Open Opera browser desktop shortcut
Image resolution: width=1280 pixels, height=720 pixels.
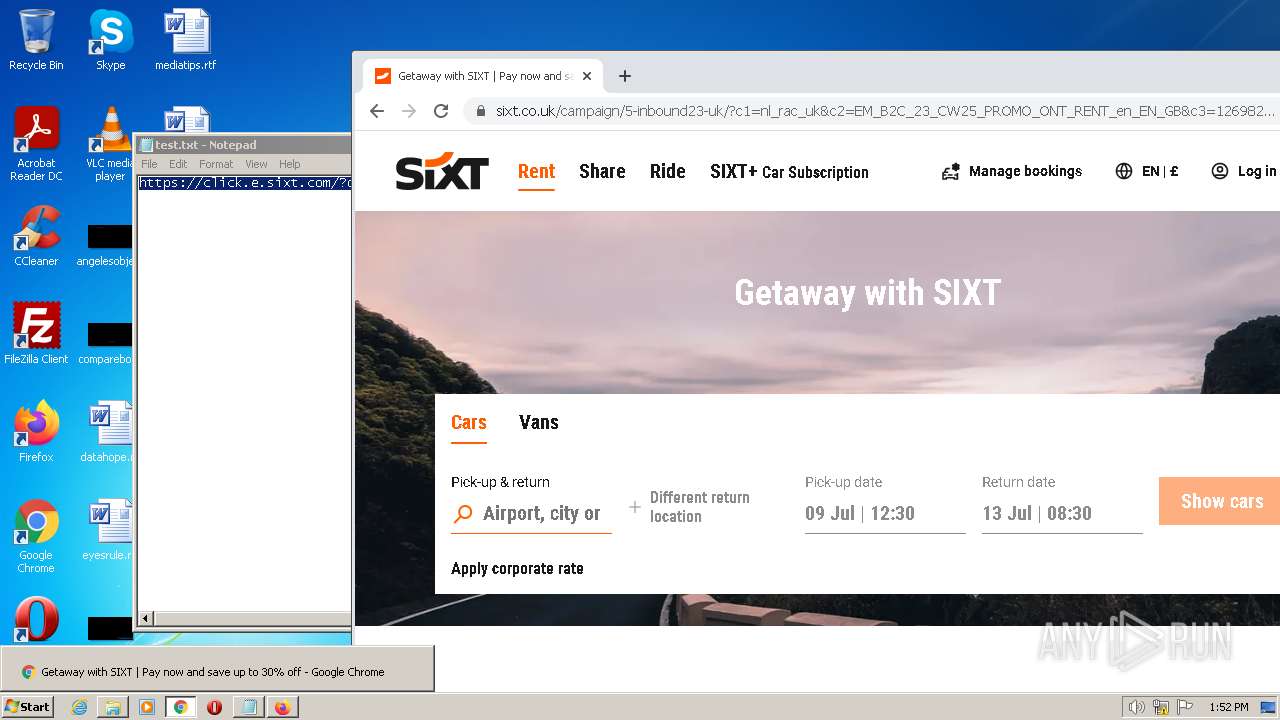[x=36, y=620]
